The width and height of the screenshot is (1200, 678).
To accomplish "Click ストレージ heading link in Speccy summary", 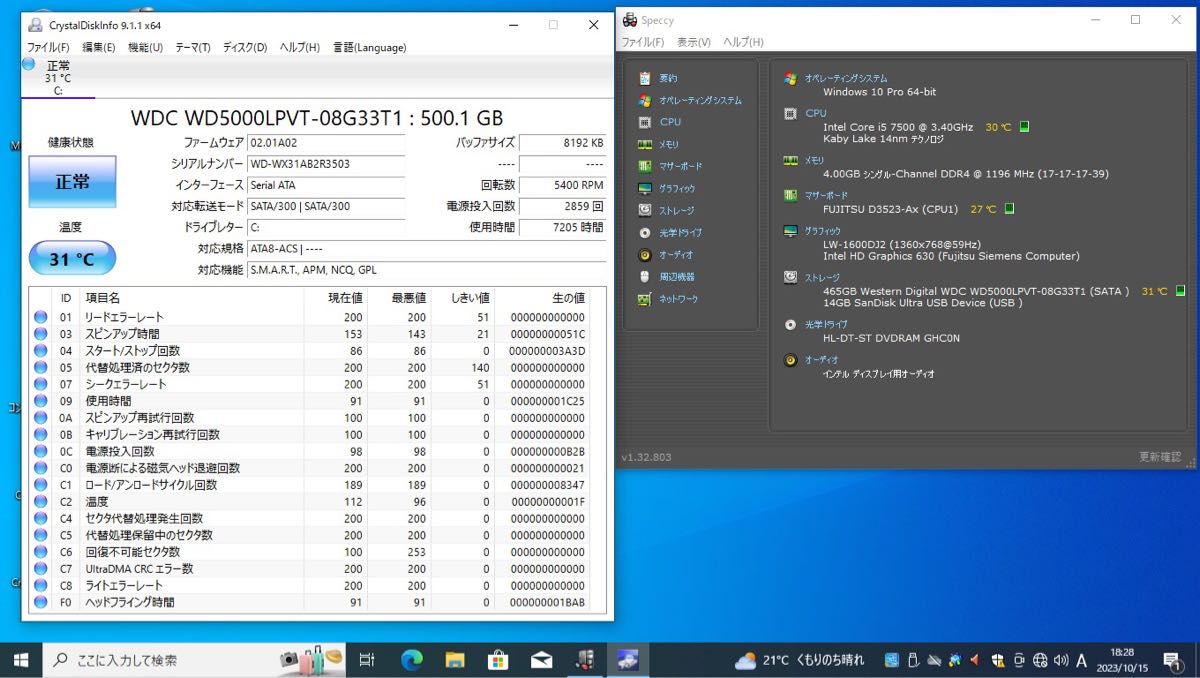I will [x=822, y=277].
